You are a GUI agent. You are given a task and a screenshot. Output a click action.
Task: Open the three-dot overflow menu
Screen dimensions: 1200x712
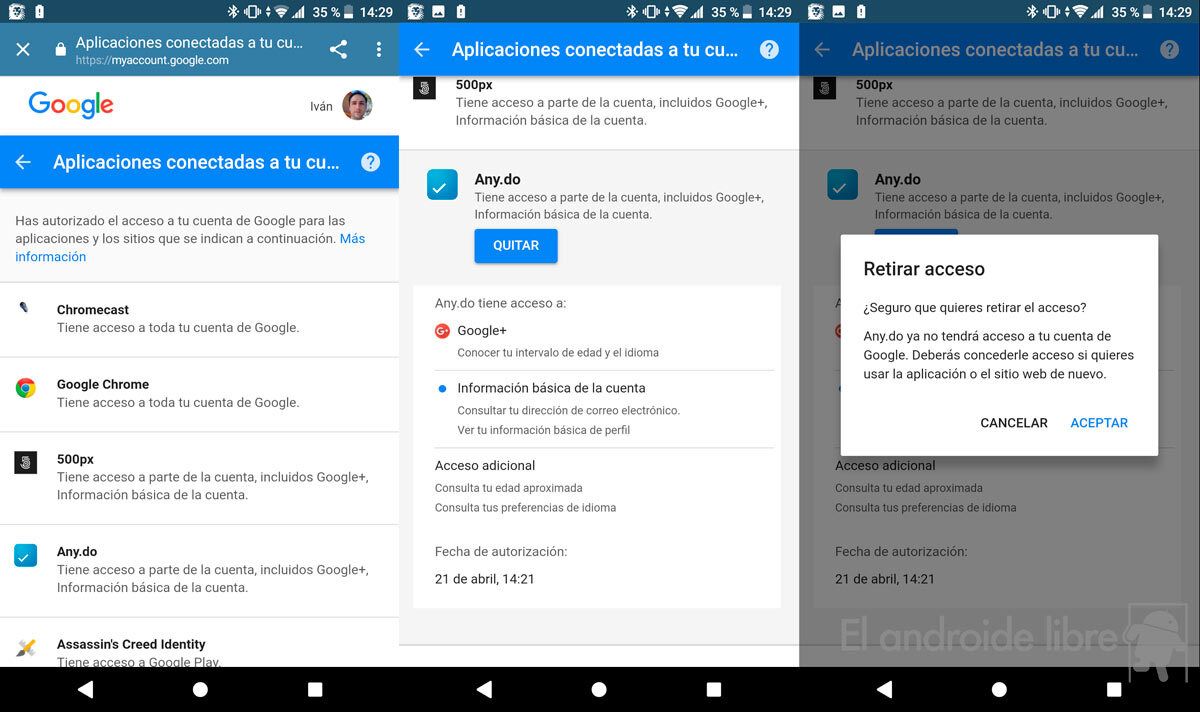pos(378,50)
